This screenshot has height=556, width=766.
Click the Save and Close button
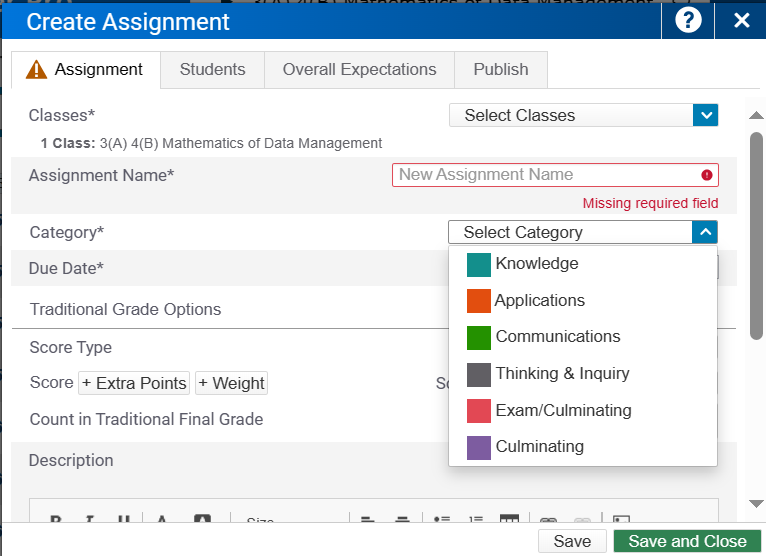[x=686, y=541]
